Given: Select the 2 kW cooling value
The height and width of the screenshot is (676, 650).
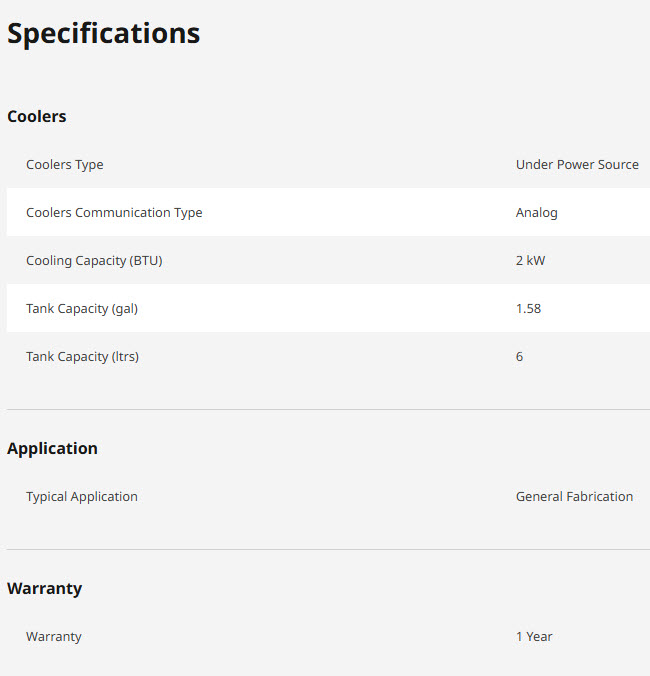Looking at the screenshot, I should coord(530,260).
